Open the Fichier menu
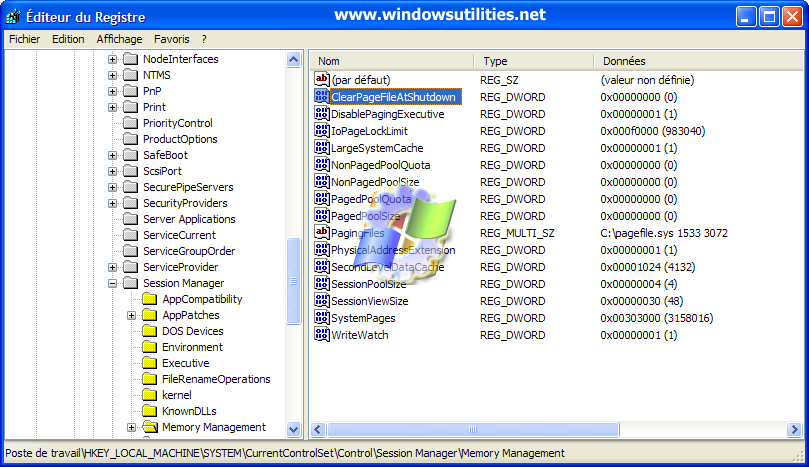 point(25,39)
